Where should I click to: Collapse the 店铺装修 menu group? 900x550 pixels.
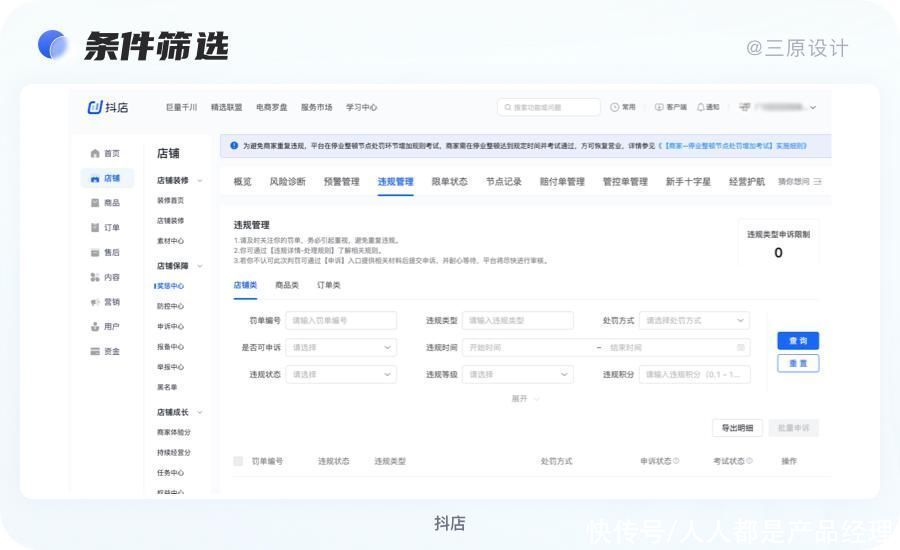[200, 180]
